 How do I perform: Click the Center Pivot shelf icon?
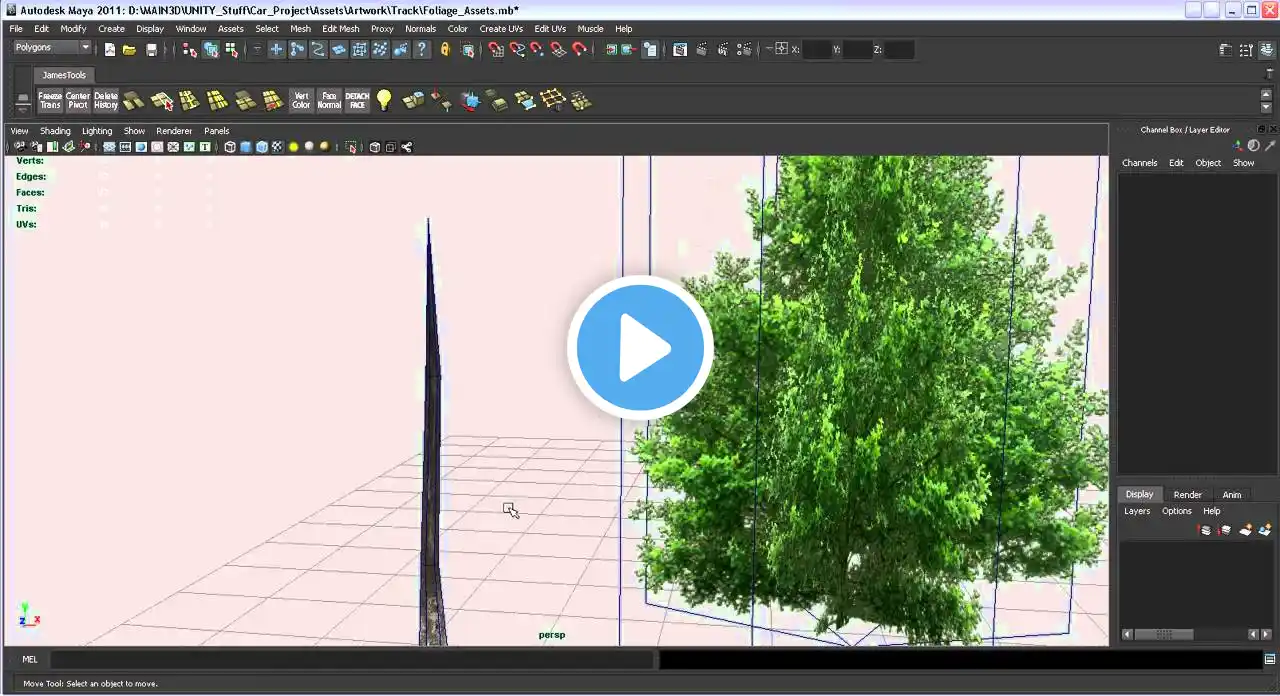[78, 100]
